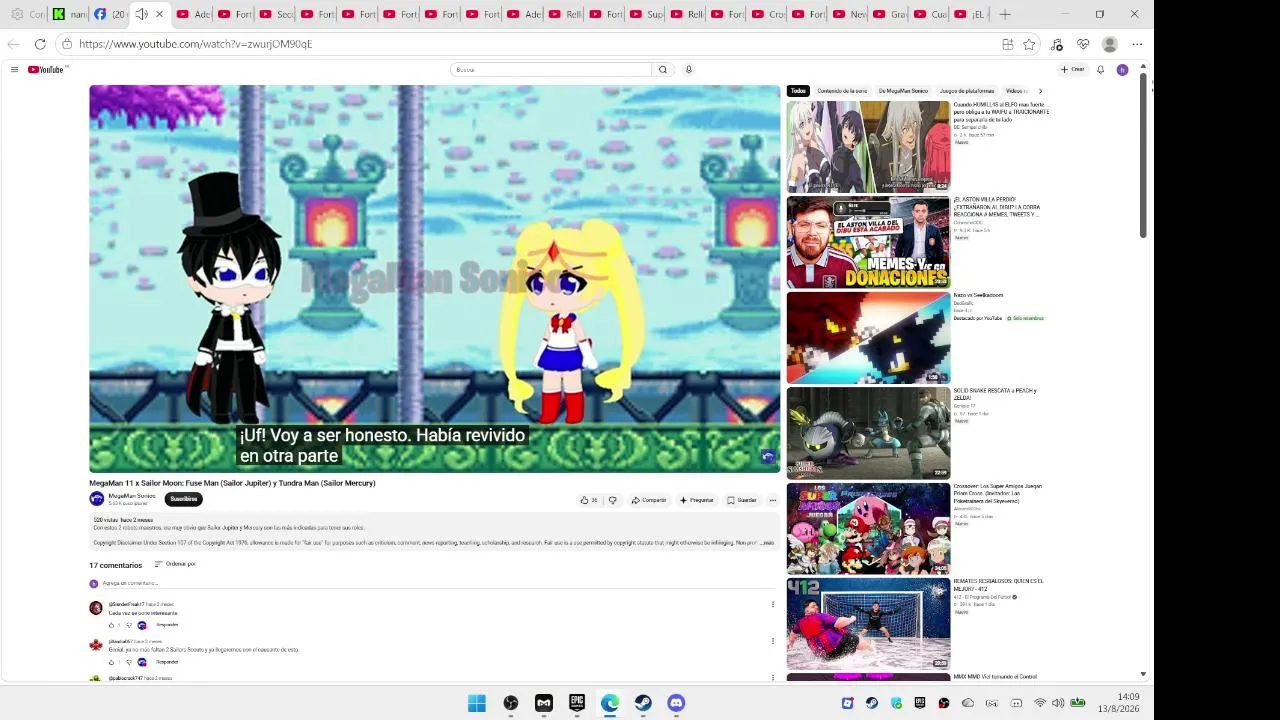The width and height of the screenshot is (1280, 720).
Task: Open the video's more actions menu
Action: [x=772, y=500]
